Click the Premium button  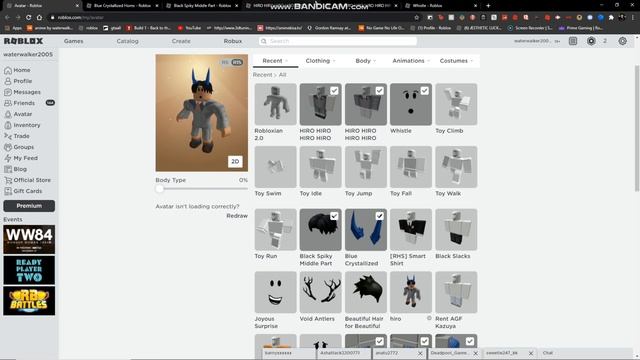(x=29, y=206)
